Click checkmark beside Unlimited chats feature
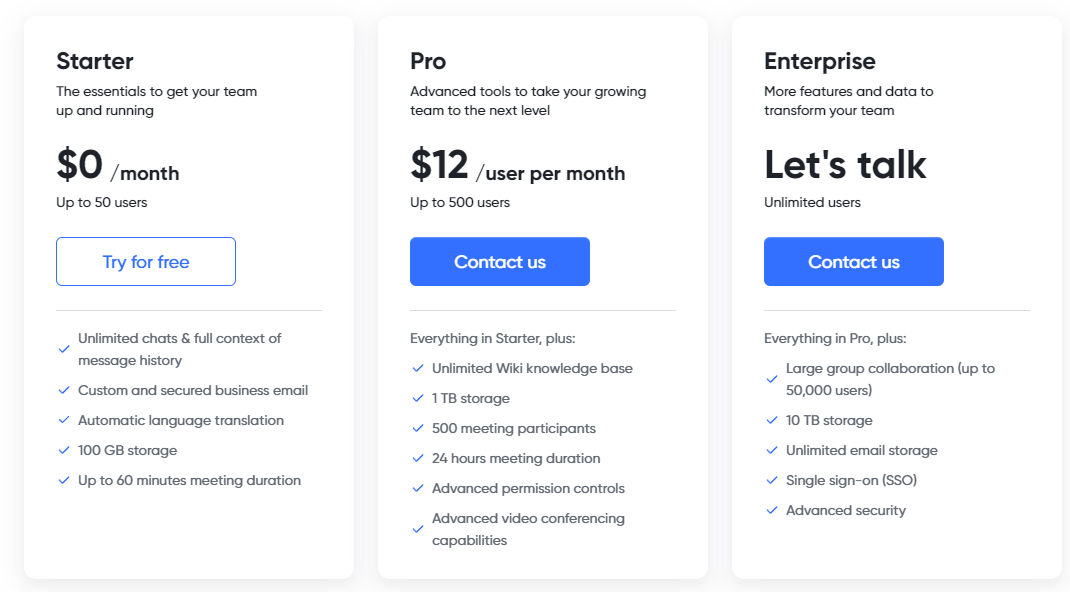 click(x=64, y=349)
